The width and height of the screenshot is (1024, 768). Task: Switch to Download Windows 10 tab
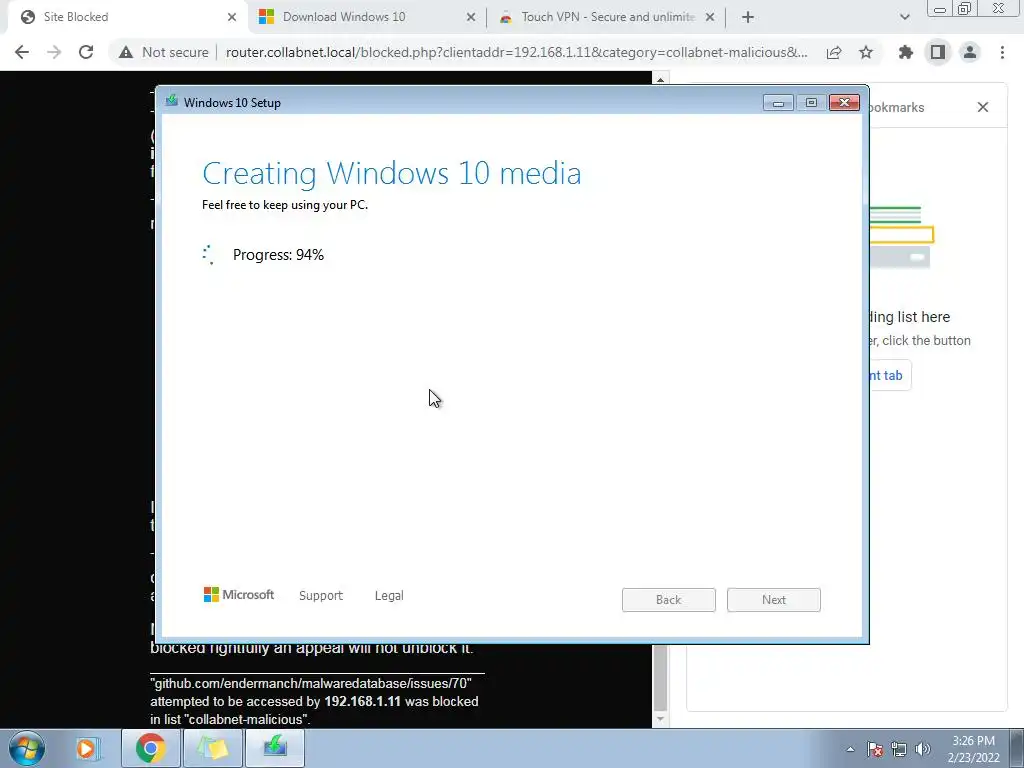pyautogui.click(x=368, y=17)
